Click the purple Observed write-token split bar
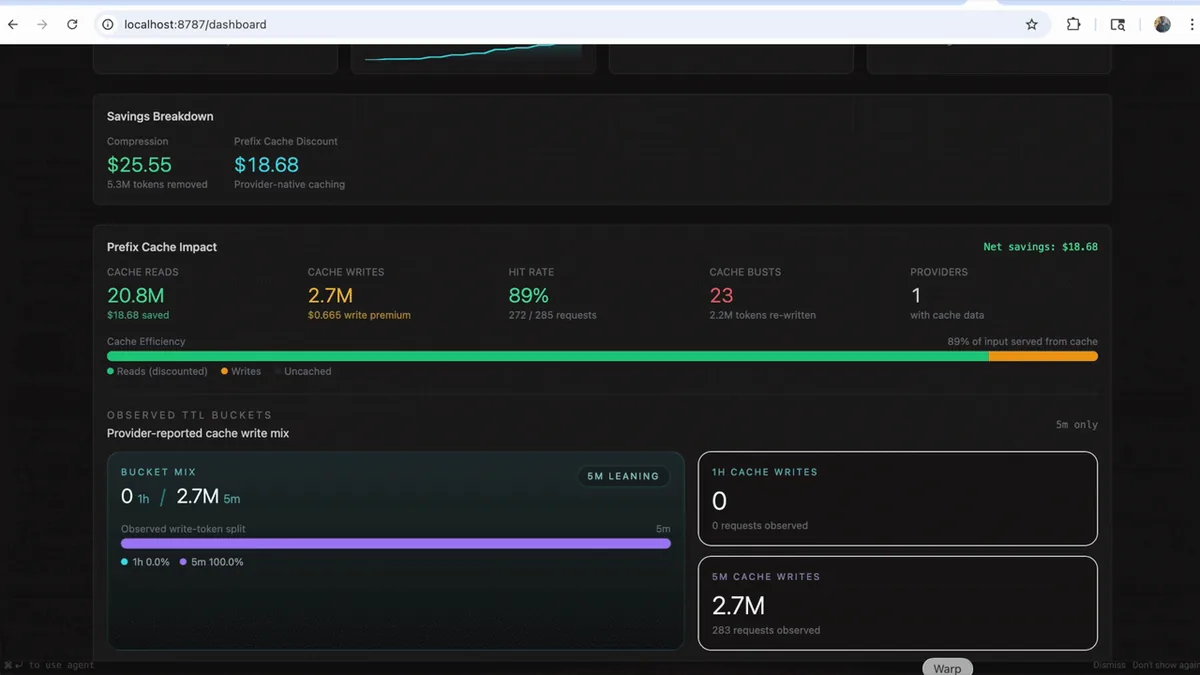The height and width of the screenshot is (675, 1200). 396,544
